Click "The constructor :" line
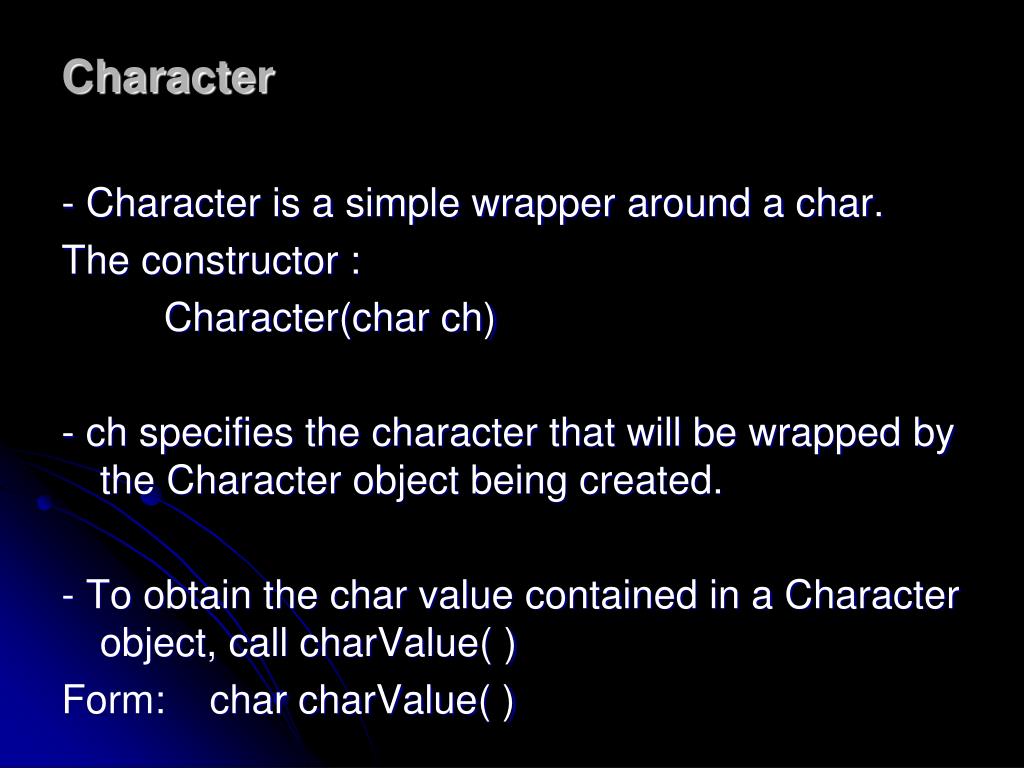This screenshot has height=768, width=1024. click(x=212, y=261)
